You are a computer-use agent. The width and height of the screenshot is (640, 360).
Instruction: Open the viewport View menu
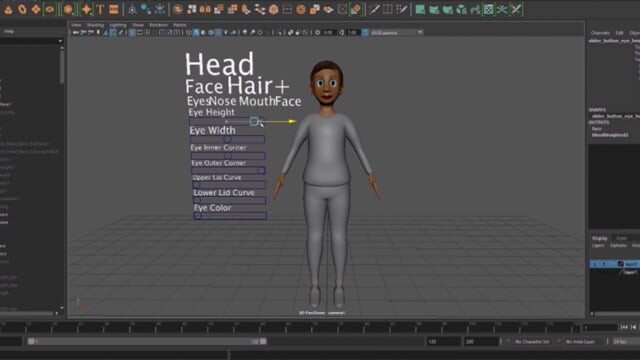[x=76, y=25]
